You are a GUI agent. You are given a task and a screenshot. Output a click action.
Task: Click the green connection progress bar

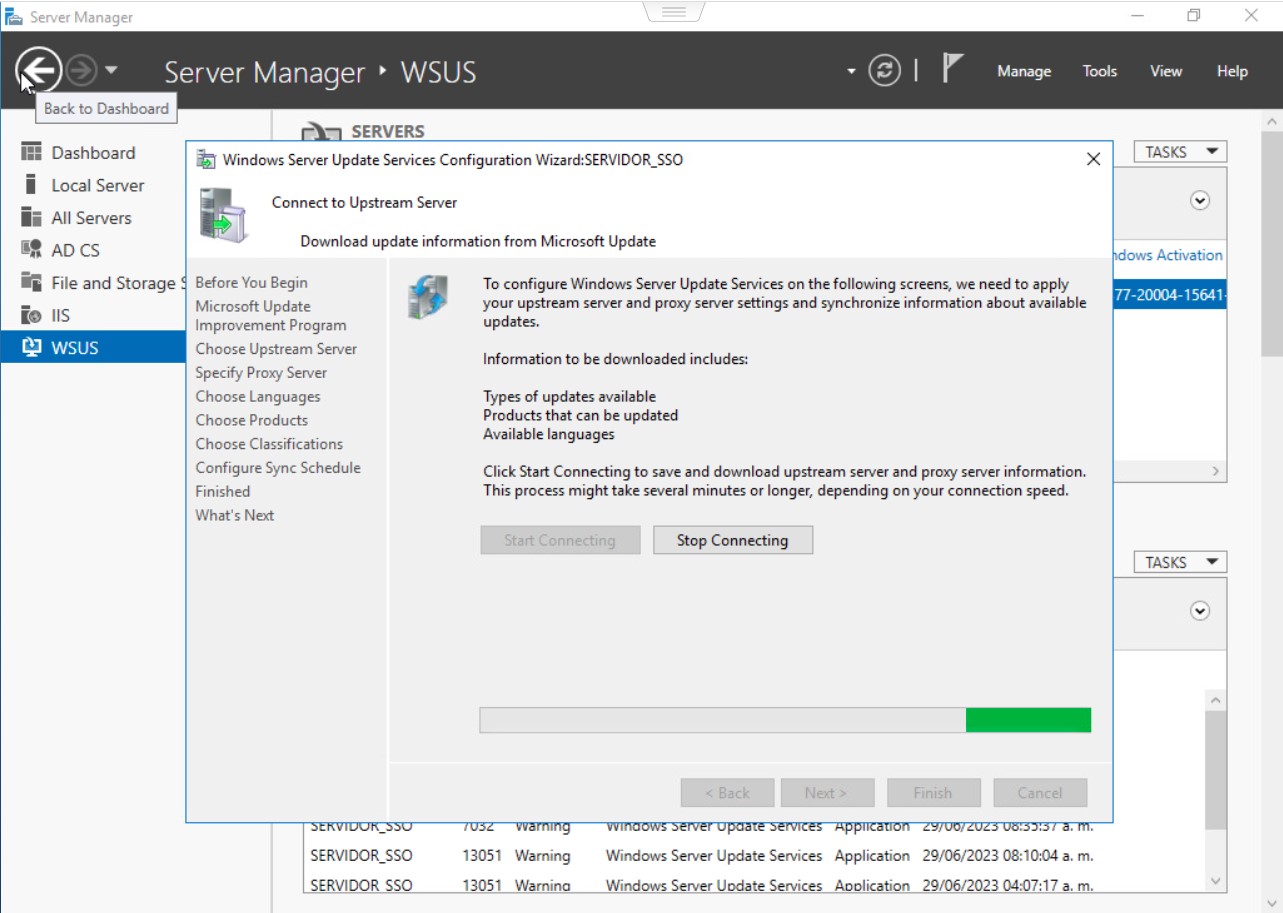click(x=1027, y=720)
